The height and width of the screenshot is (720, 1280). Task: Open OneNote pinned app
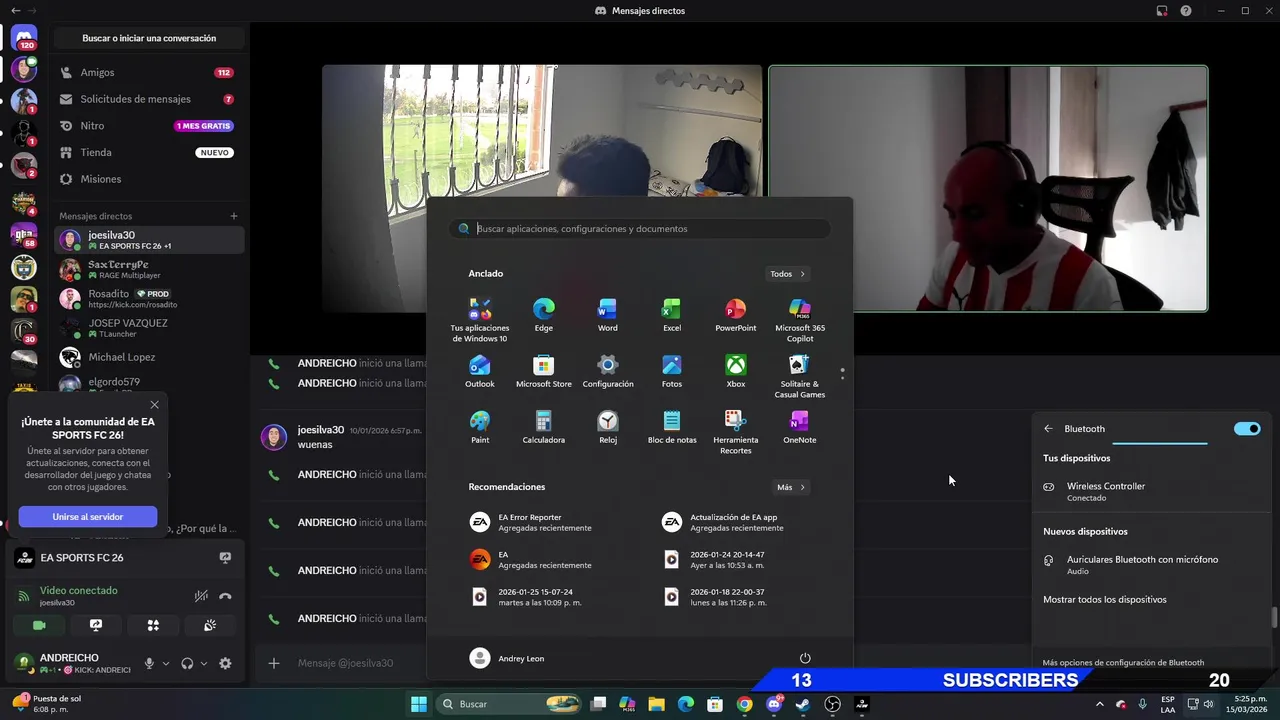[x=799, y=427]
